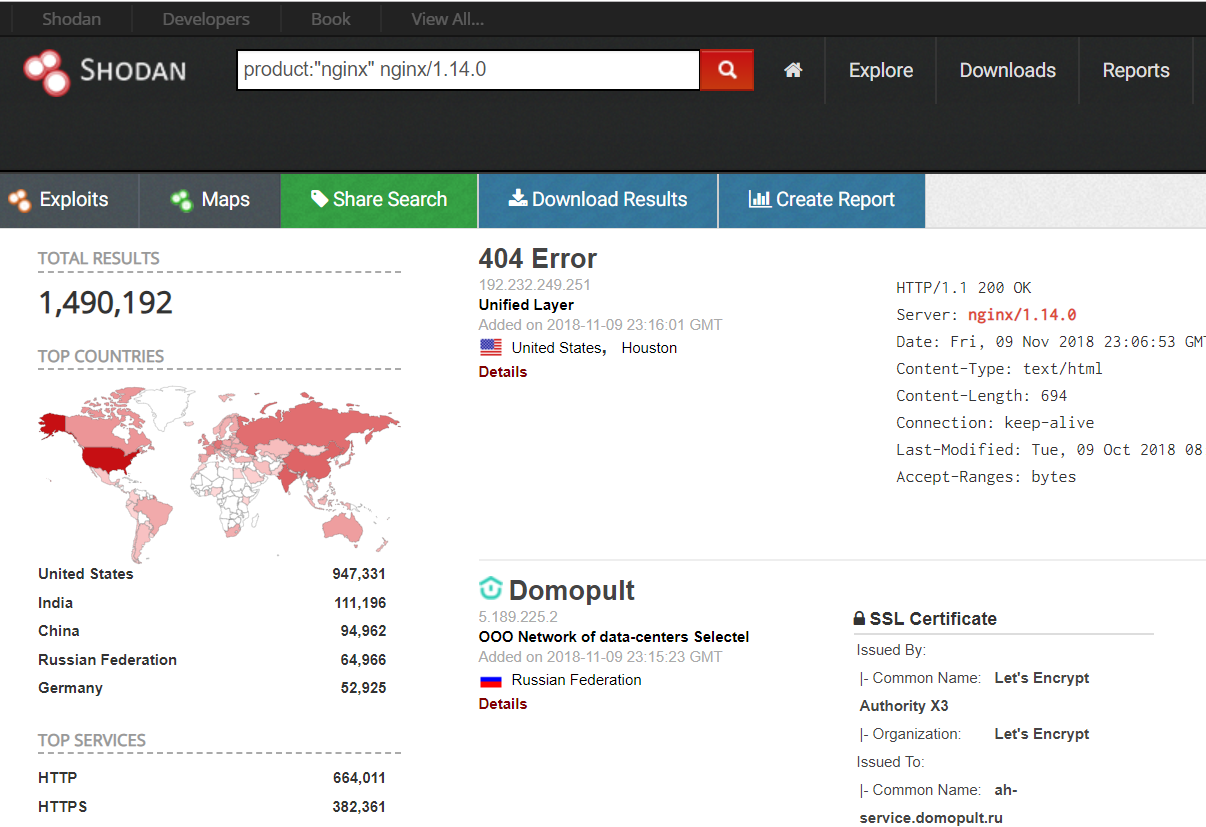Expand the View All... top bar menu
1206x827 pixels.
coord(447,19)
